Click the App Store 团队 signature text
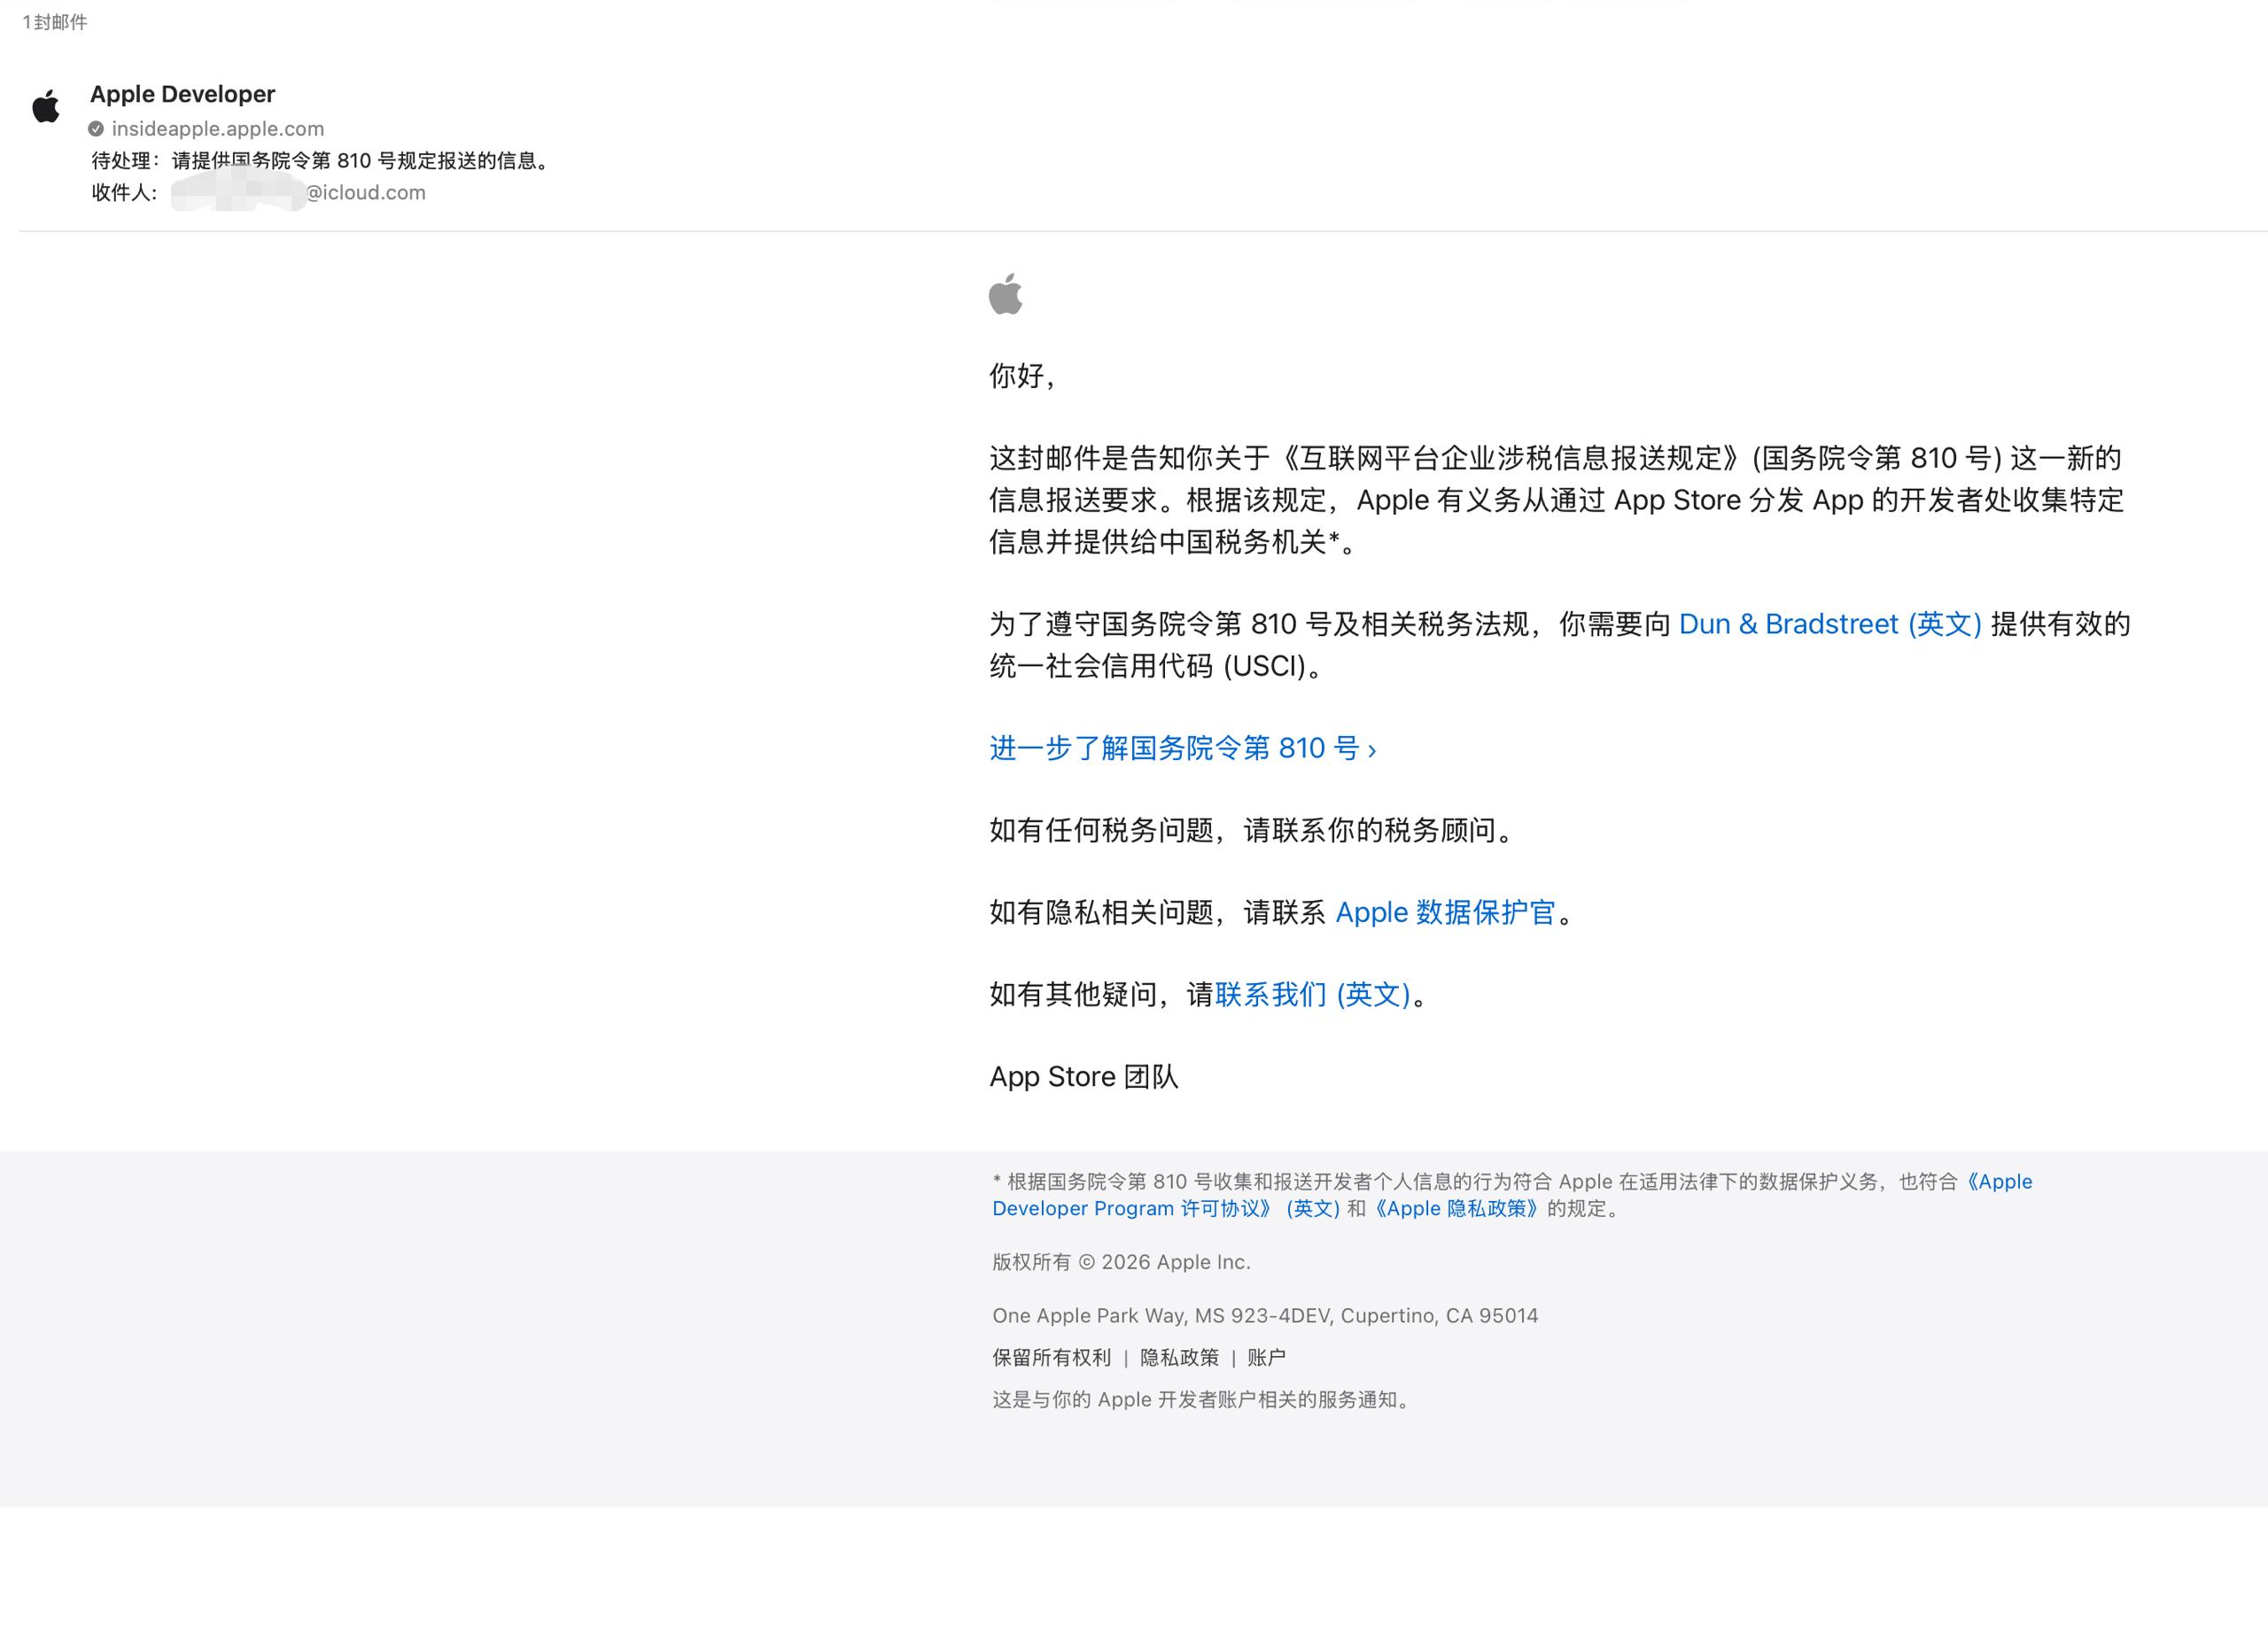2268x1636 pixels. [1084, 1076]
